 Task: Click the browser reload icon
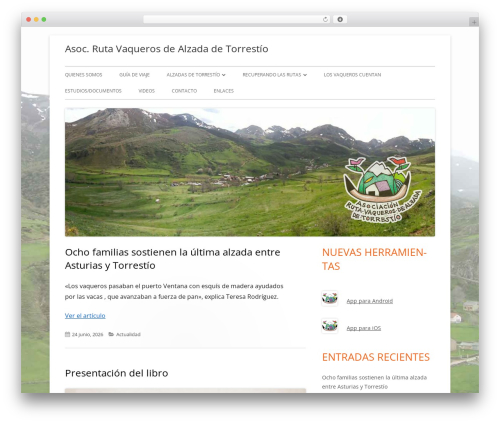pos(325,20)
